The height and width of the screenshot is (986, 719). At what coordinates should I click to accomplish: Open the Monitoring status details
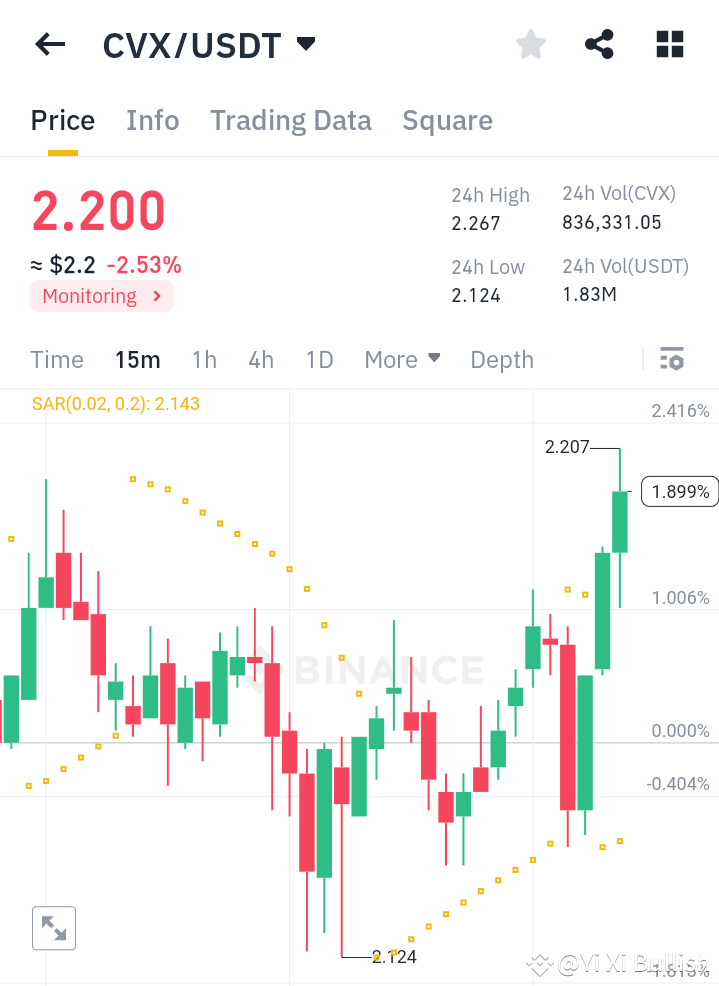tap(100, 296)
